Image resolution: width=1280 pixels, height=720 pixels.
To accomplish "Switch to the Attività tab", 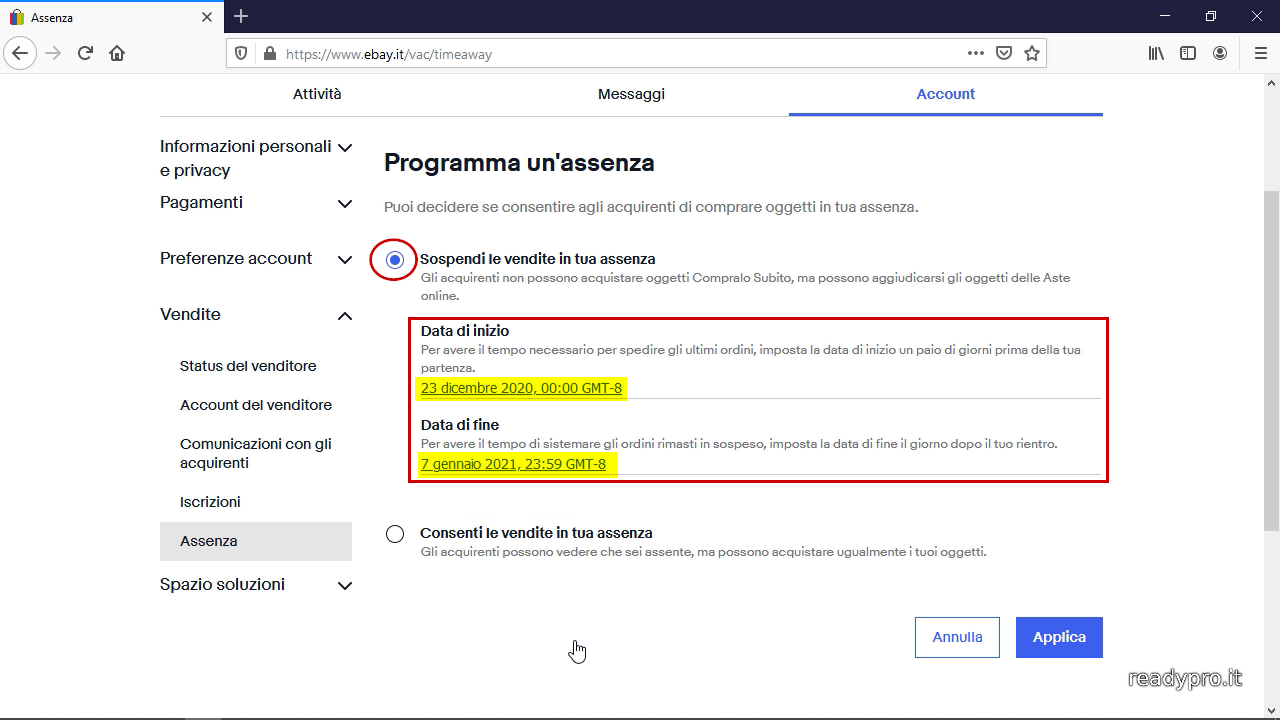I will click(x=317, y=94).
